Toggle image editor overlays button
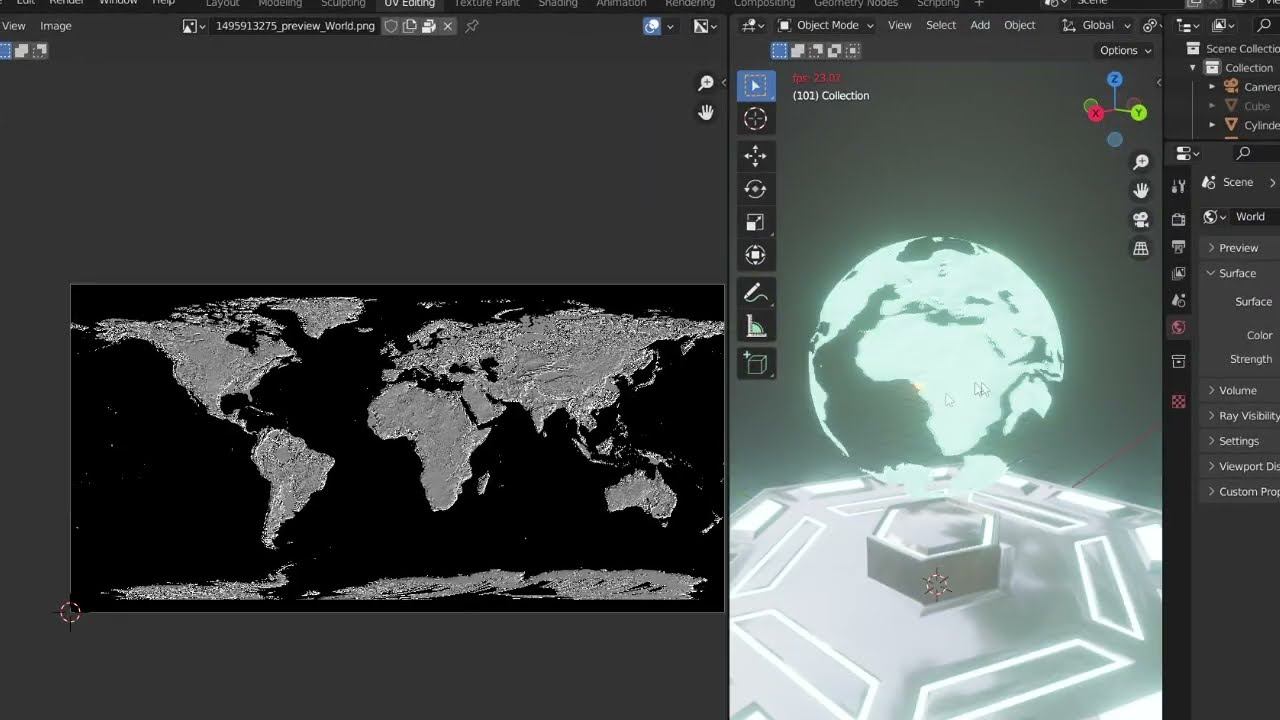 pyautogui.click(x=652, y=26)
